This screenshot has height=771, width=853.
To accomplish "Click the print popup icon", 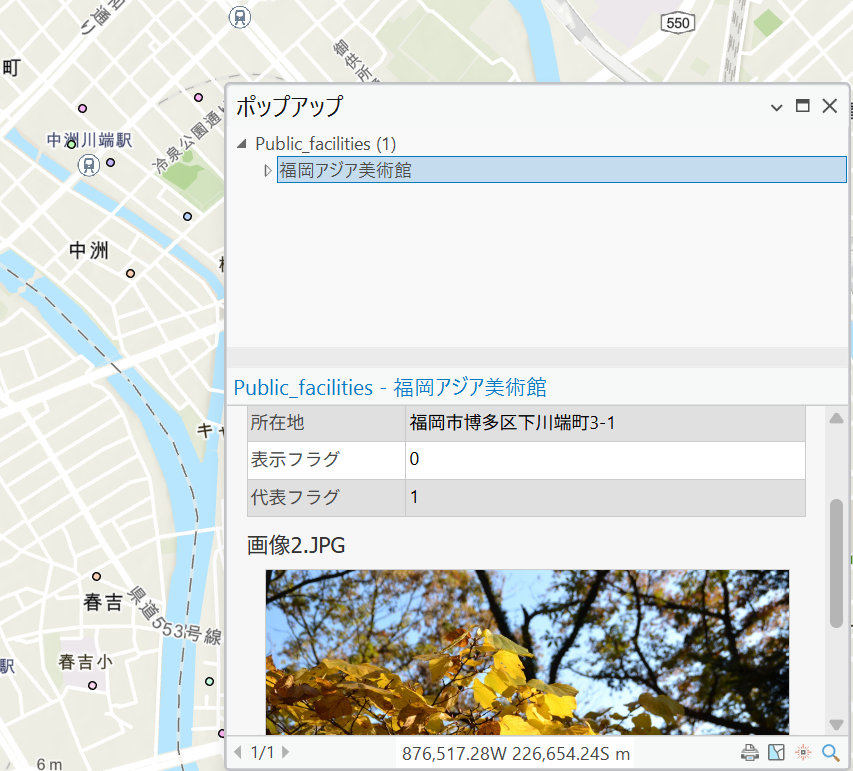I will click(749, 752).
